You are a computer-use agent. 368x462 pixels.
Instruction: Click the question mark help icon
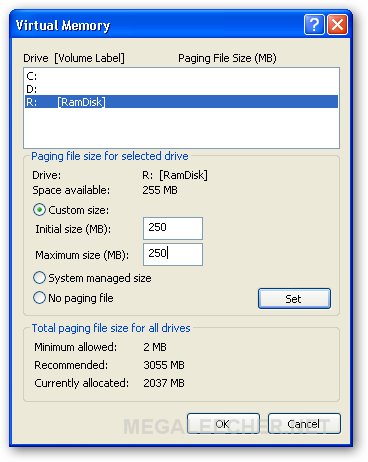click(314, 25)
